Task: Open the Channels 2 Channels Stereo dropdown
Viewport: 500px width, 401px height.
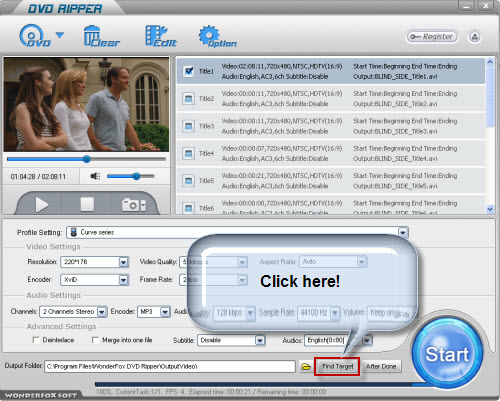Action: point(102,312)
